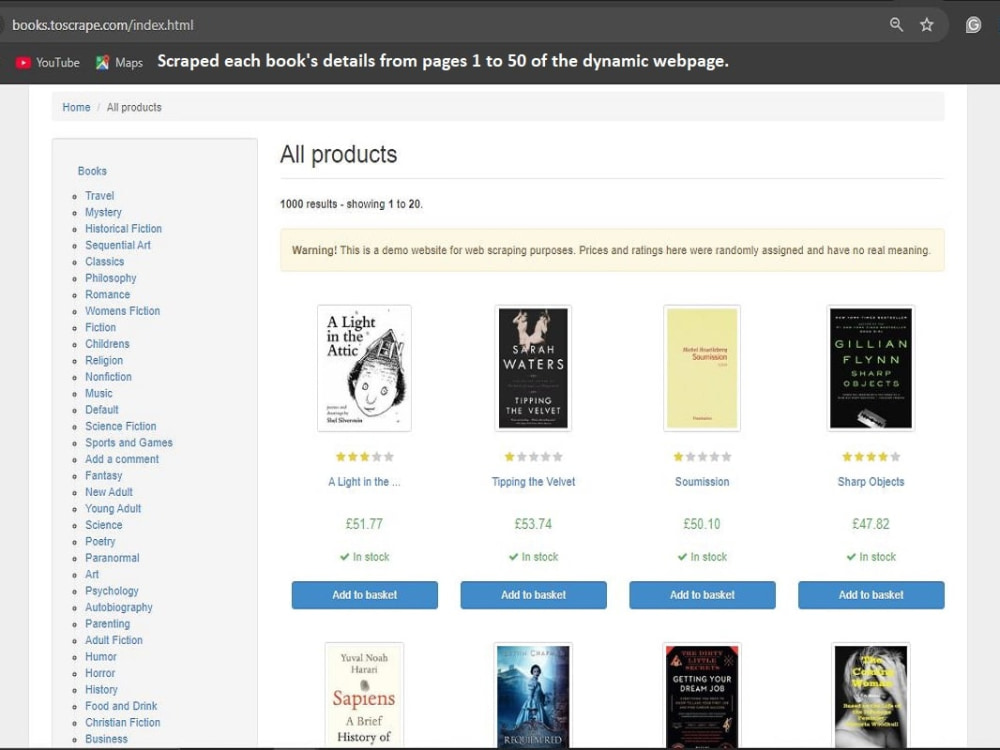
Task: Open the Sapiens book cover
Action: 364,695
